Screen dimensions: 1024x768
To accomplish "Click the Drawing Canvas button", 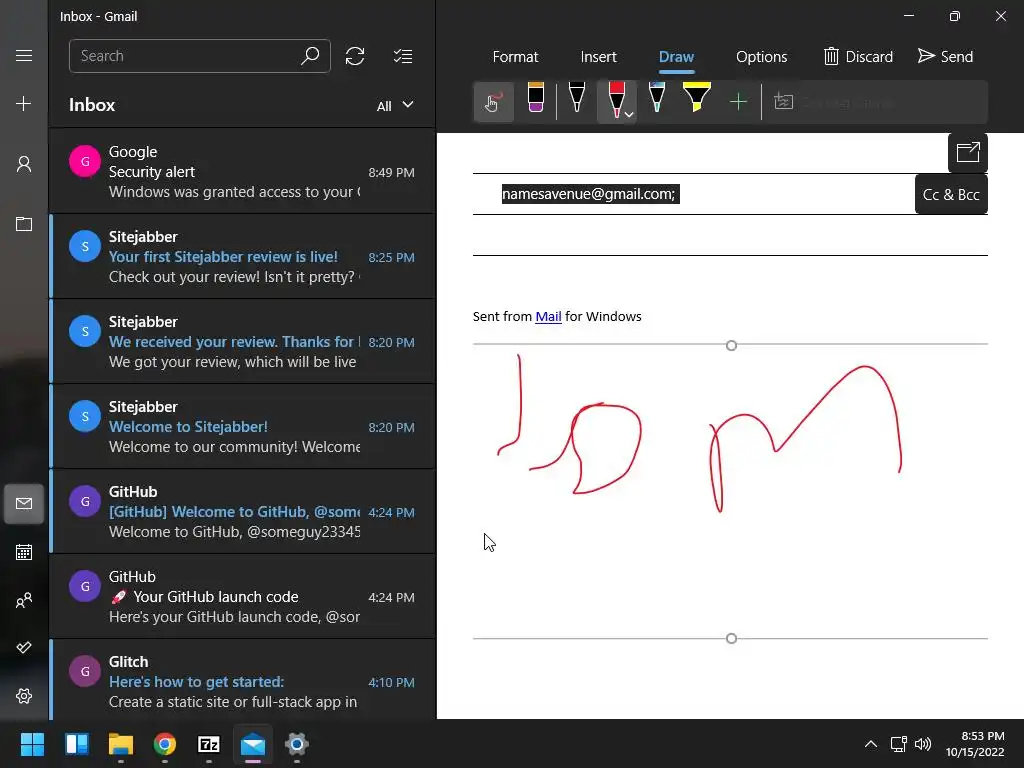I will pyautogui.click(x=839, y=102).
